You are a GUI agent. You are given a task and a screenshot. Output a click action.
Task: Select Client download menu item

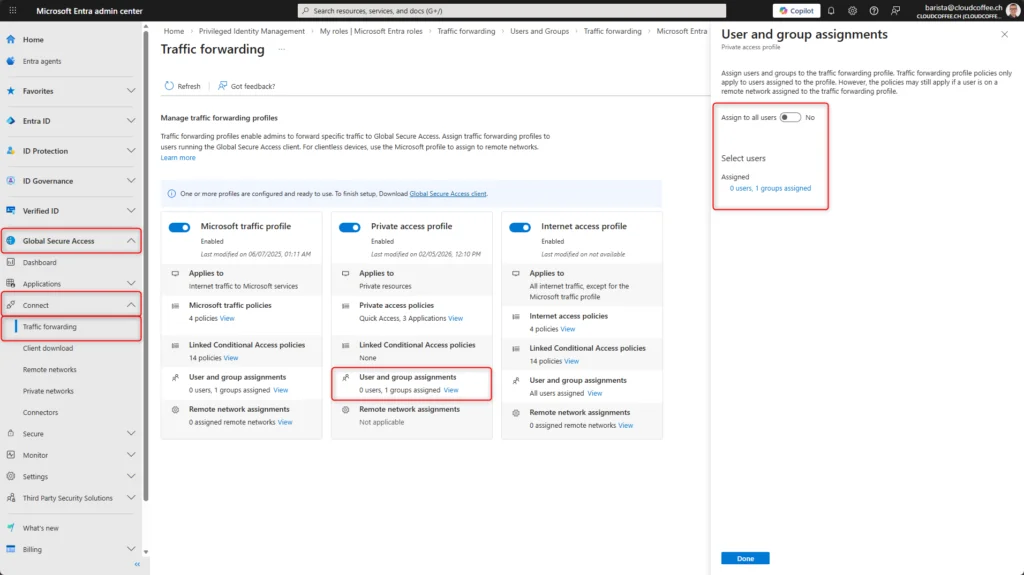click(48, 348)
